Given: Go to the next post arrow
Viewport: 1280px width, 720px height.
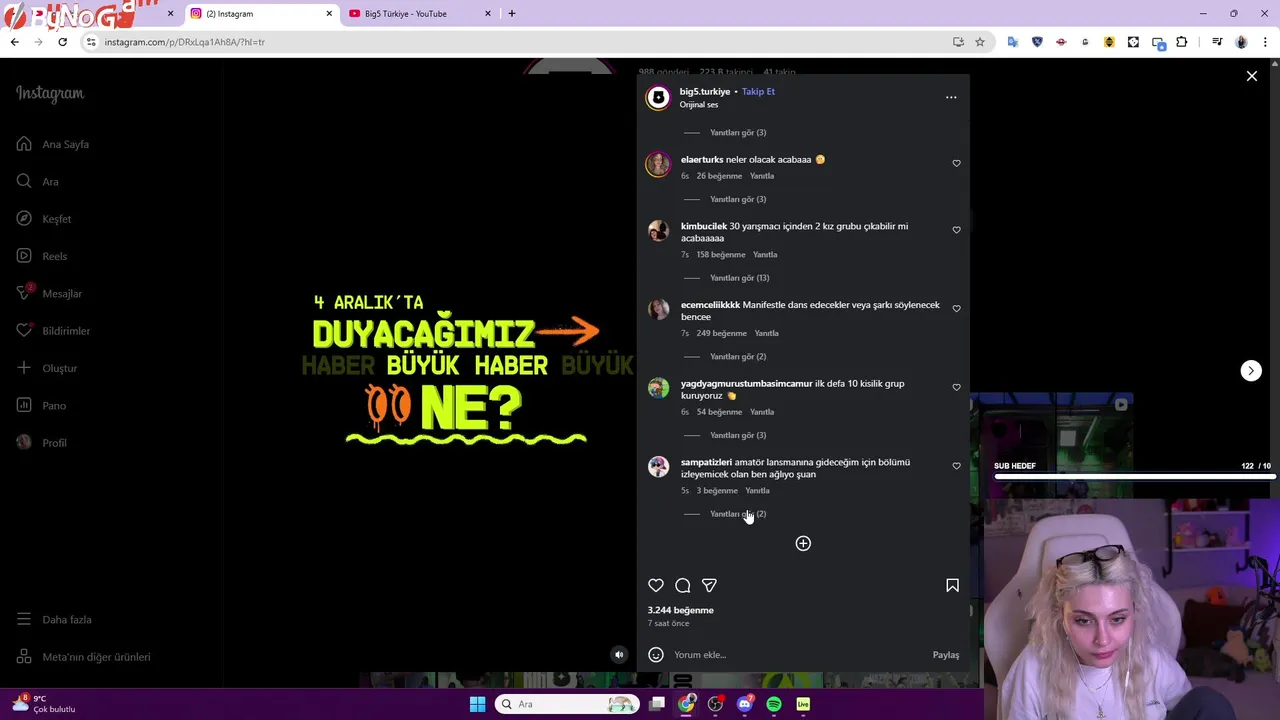Looking at the screenshot, I should click(1251, 370).
